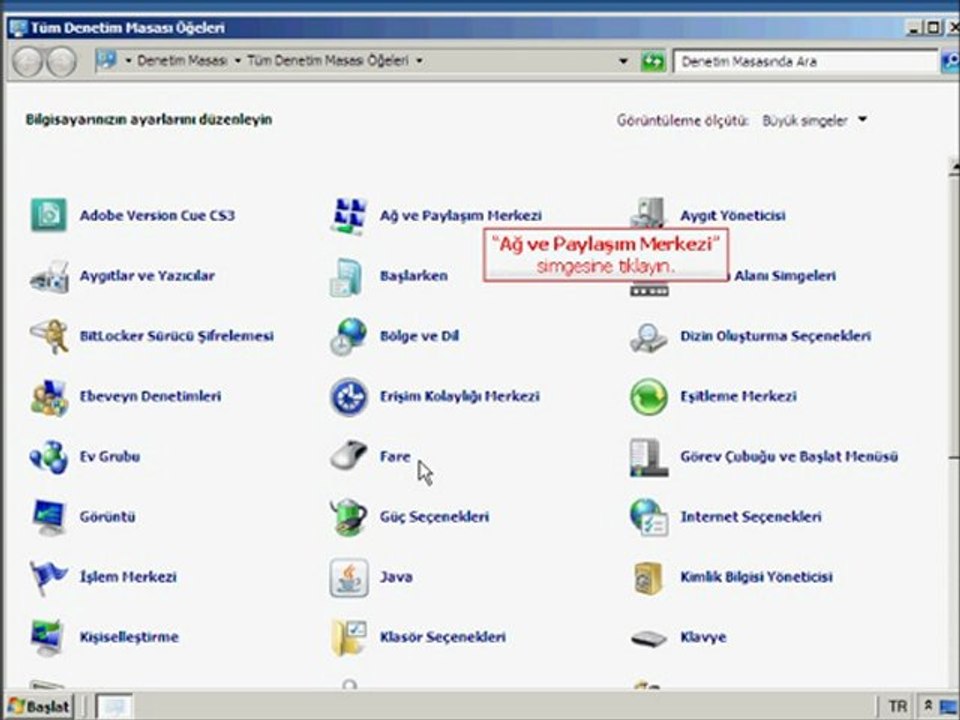Click the TR language indicator in taskbar
This screenshot has width=960, height=720.
pyautogui.click(x=898, y=706)
